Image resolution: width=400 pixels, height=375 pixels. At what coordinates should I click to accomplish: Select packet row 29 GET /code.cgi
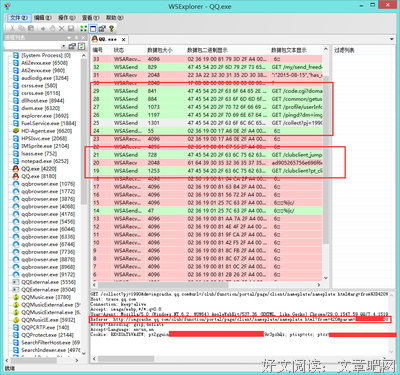[x=207, y=91]
